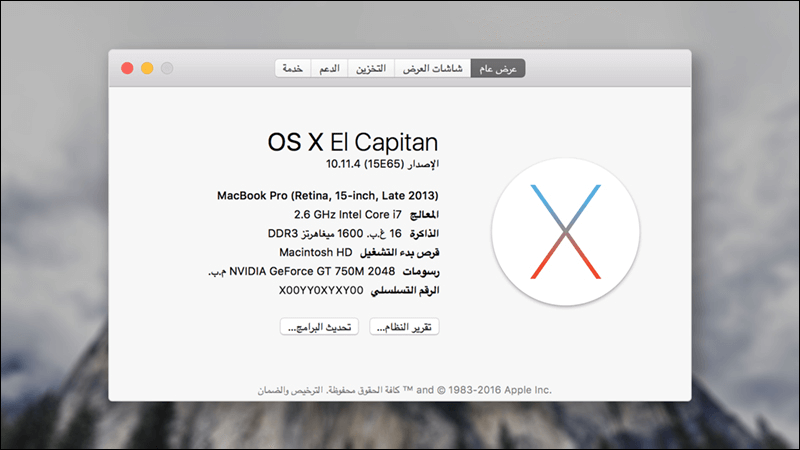Screen dimensions: 800x450
Task: Click the serial number X00YY0XYXY00
Action: [x=321, y=290]
